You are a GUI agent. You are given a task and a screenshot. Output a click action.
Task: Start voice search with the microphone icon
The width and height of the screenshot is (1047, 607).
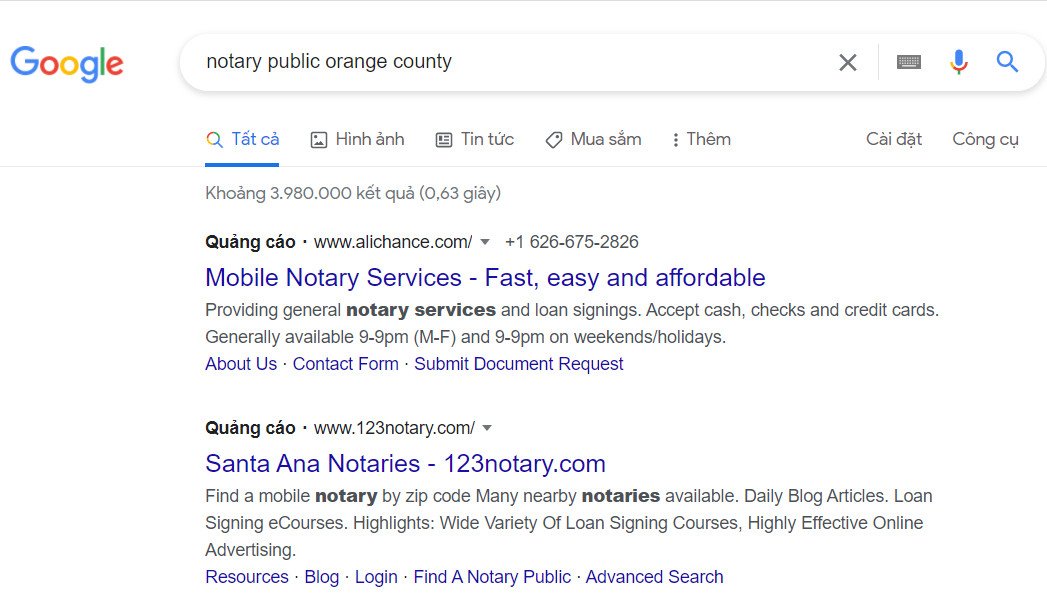click(x=959, y=62)
